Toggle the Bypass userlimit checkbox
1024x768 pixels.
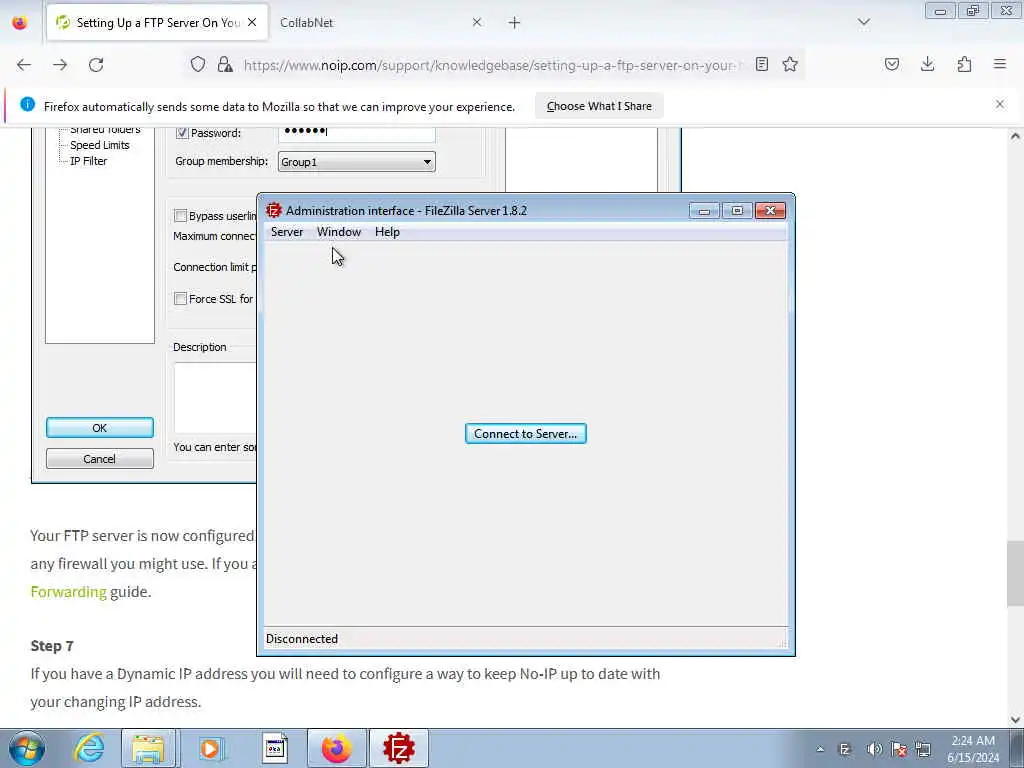[x=180, y=216]
